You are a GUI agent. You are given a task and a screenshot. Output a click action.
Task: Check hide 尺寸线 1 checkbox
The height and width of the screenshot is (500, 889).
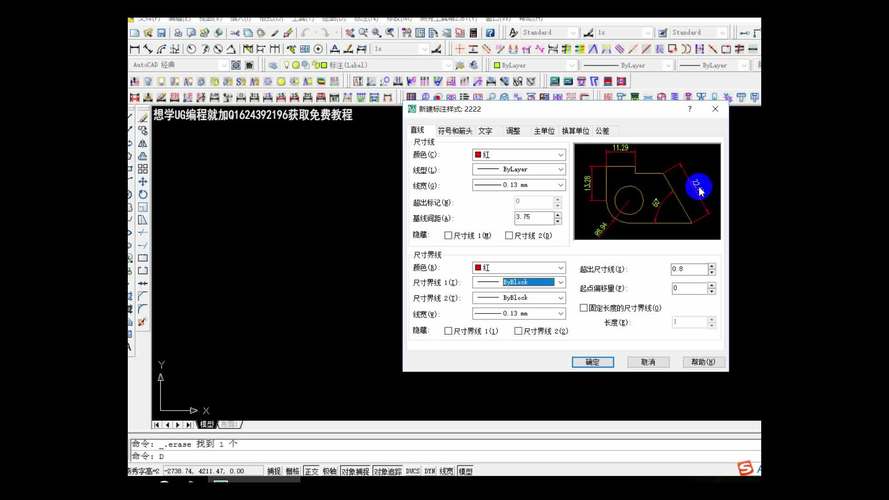448,235
